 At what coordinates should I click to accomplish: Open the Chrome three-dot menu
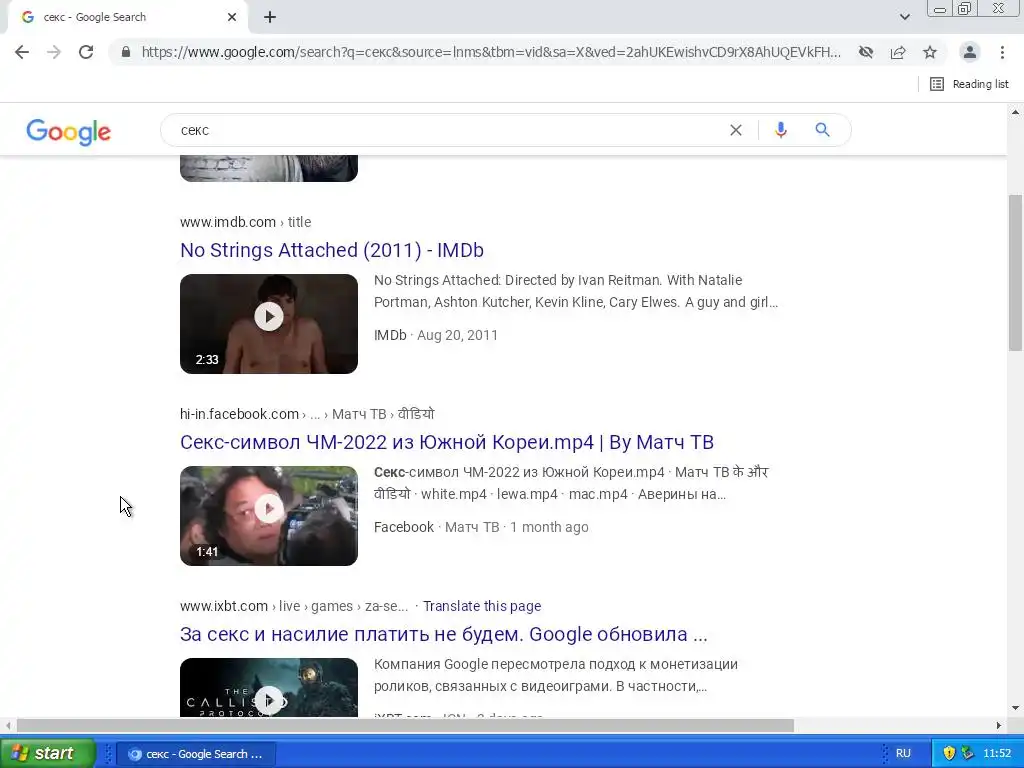pyautogui.click(x=1002, y=52)
